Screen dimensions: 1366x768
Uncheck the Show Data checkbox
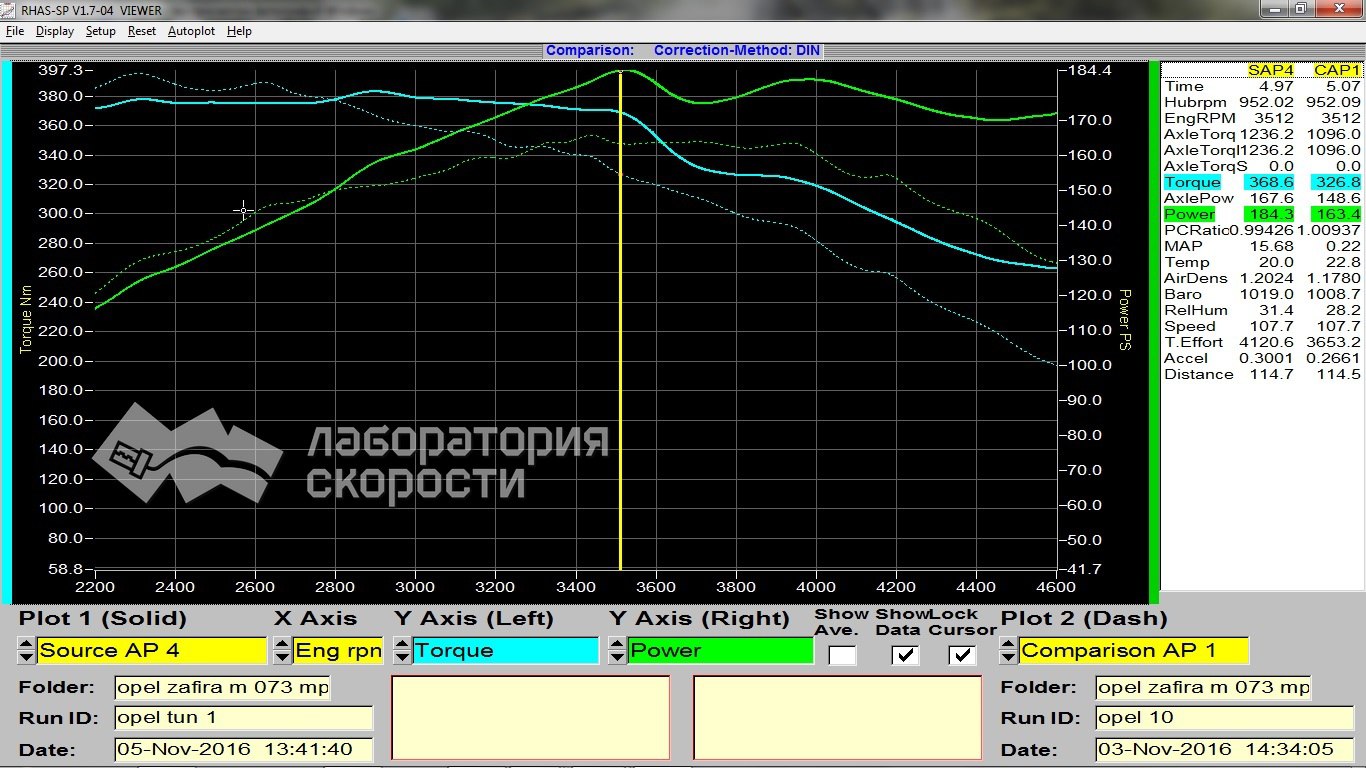(x=905, y=655)
